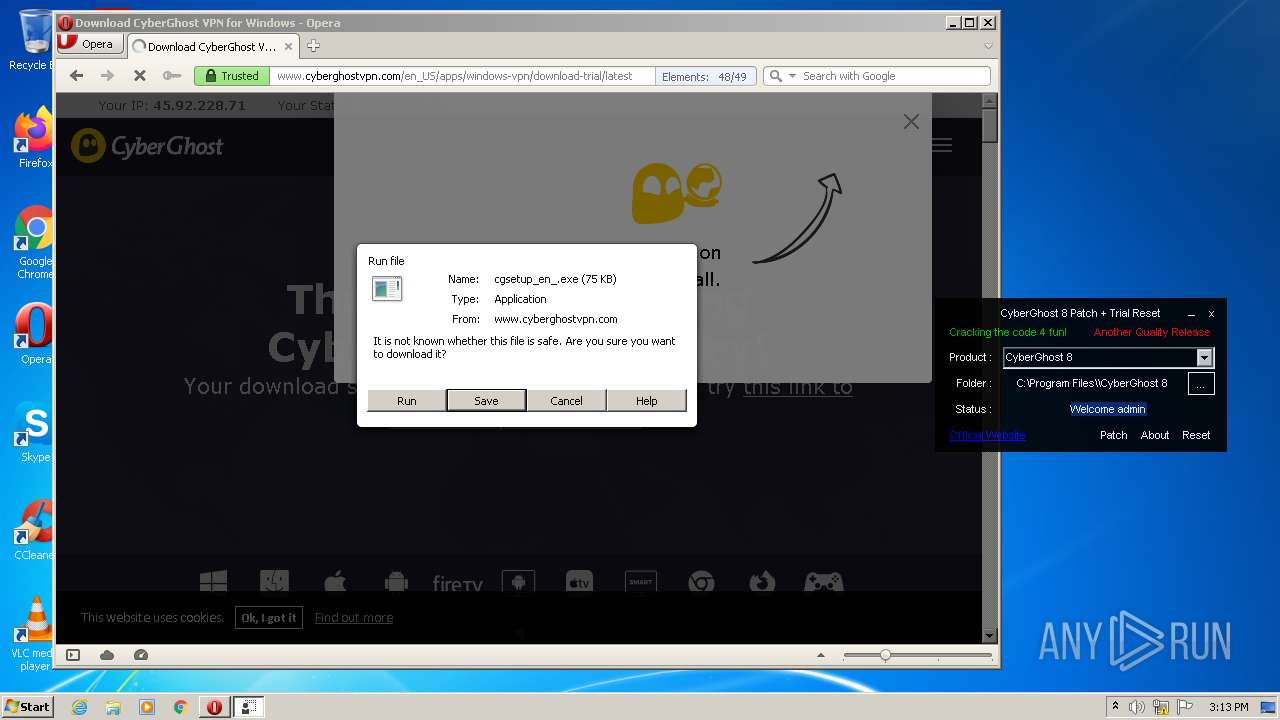Go forward to the next page
Image resolution: width=1280 pixels, height=720 pixels.
click(x=107, y=76)
